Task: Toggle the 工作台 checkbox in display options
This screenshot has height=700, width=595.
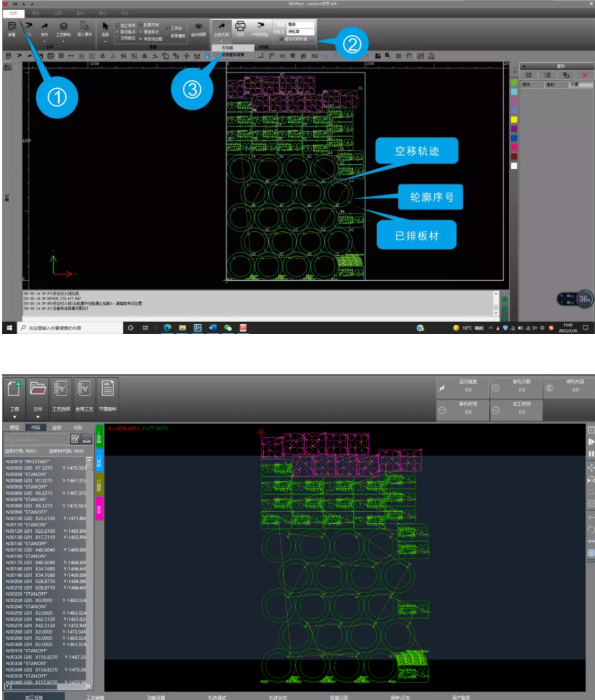Action: coord(167,28)
